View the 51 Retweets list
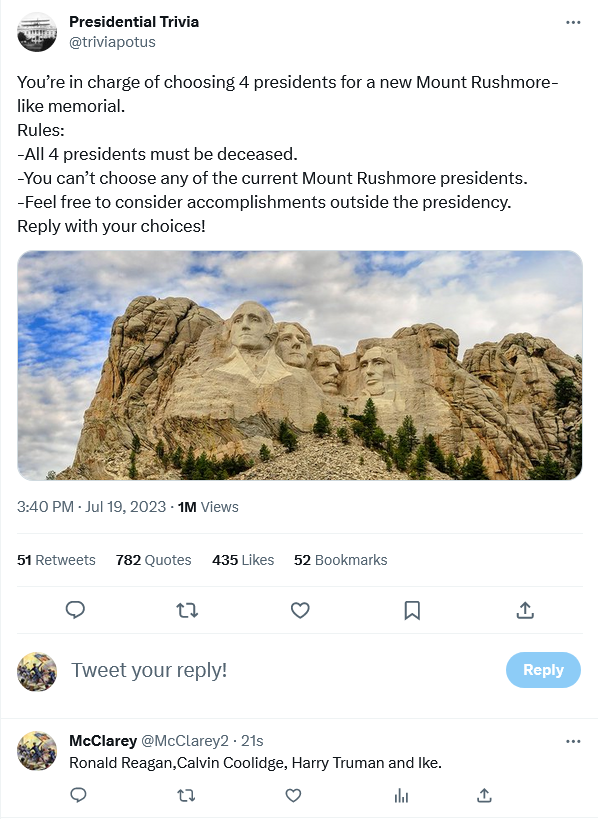Screen dimensions: 598x819 coord(57,559)
